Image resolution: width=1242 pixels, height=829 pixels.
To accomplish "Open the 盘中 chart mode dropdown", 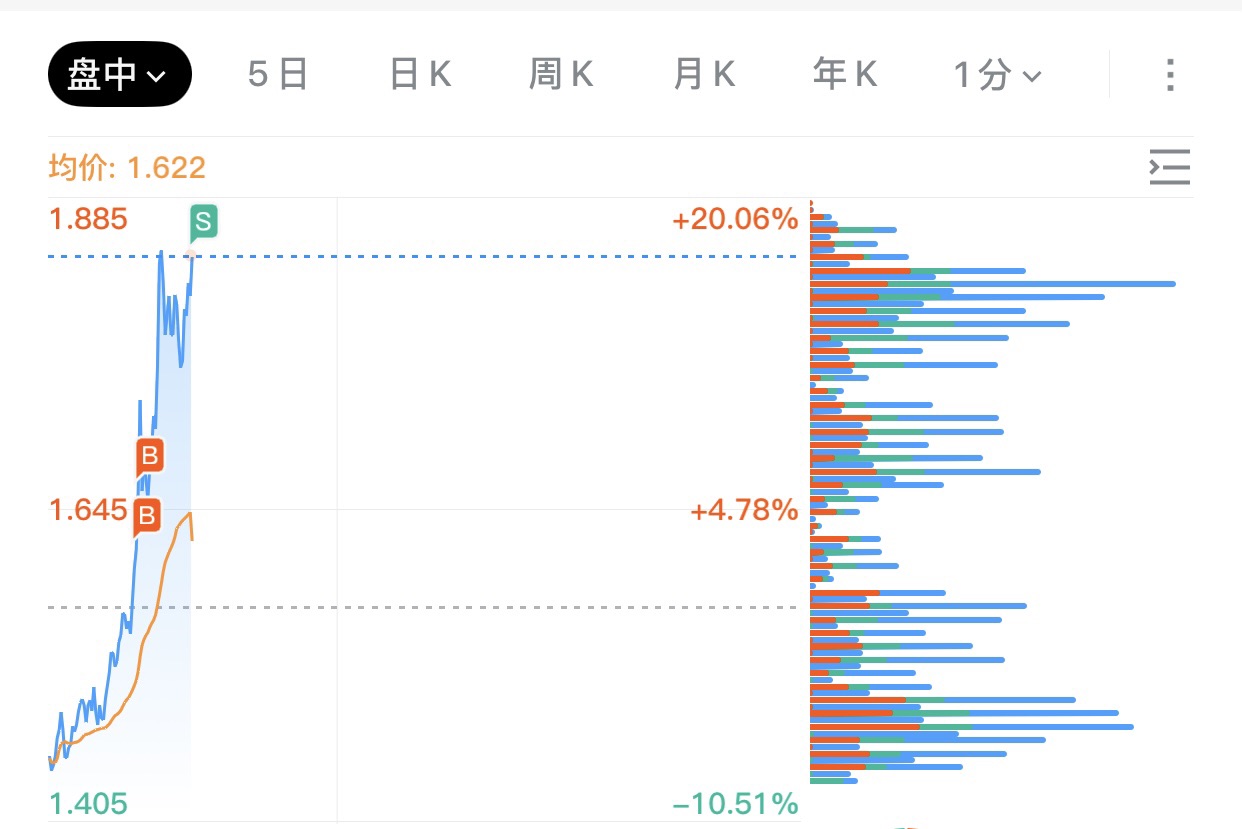I will pyautogui.click(x=119, y=74).
